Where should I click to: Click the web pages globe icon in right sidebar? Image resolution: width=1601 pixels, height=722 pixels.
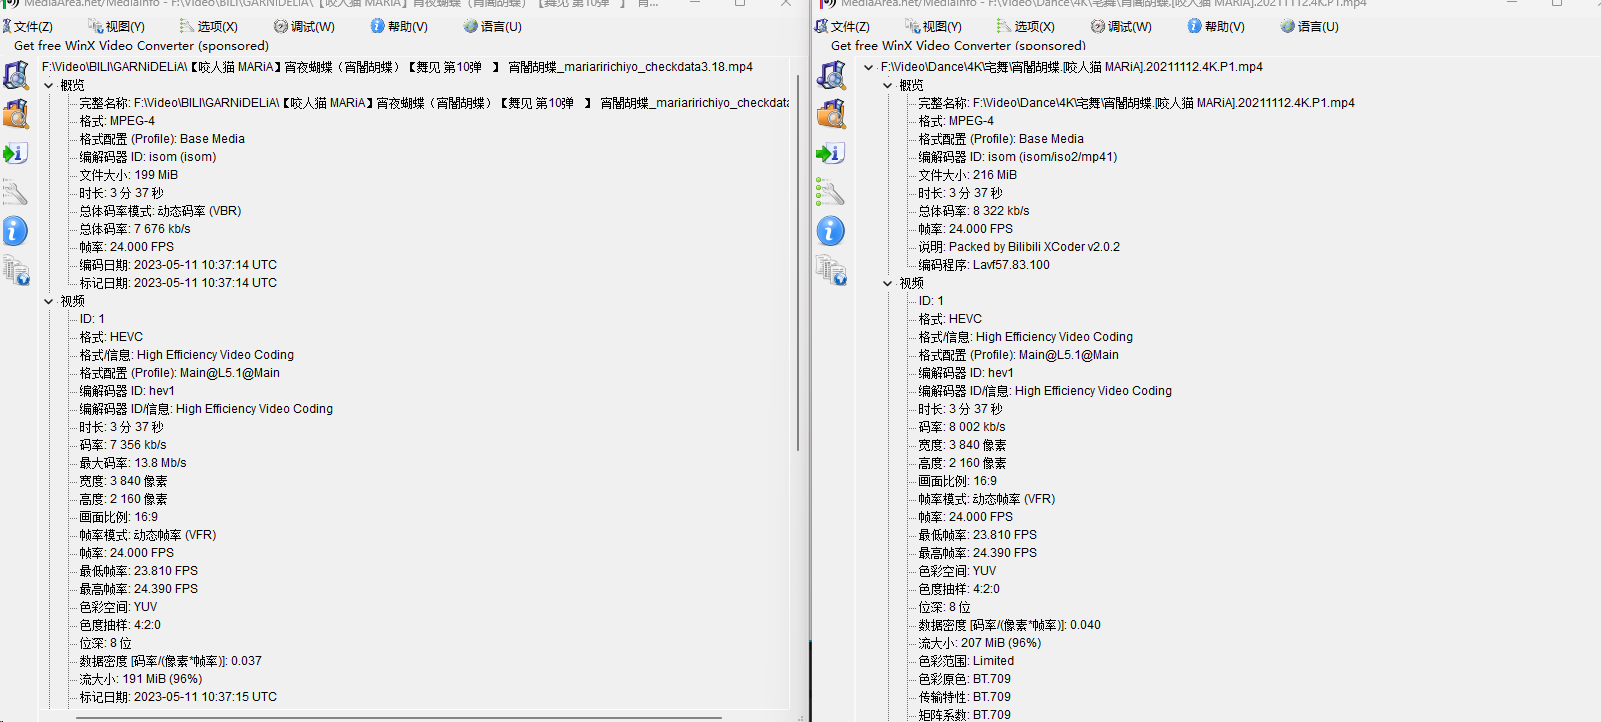pos(831,270)
